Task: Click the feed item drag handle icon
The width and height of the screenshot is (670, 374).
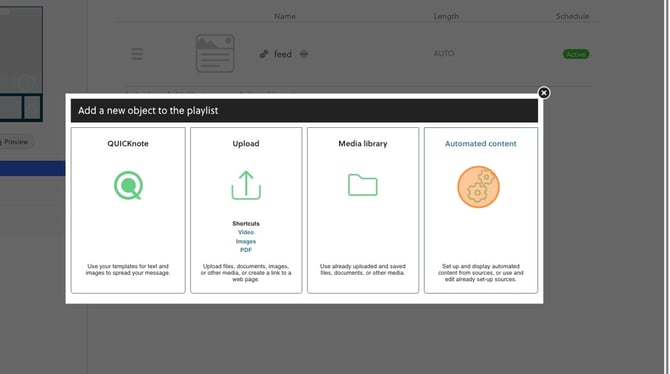Action: (137, 54)
